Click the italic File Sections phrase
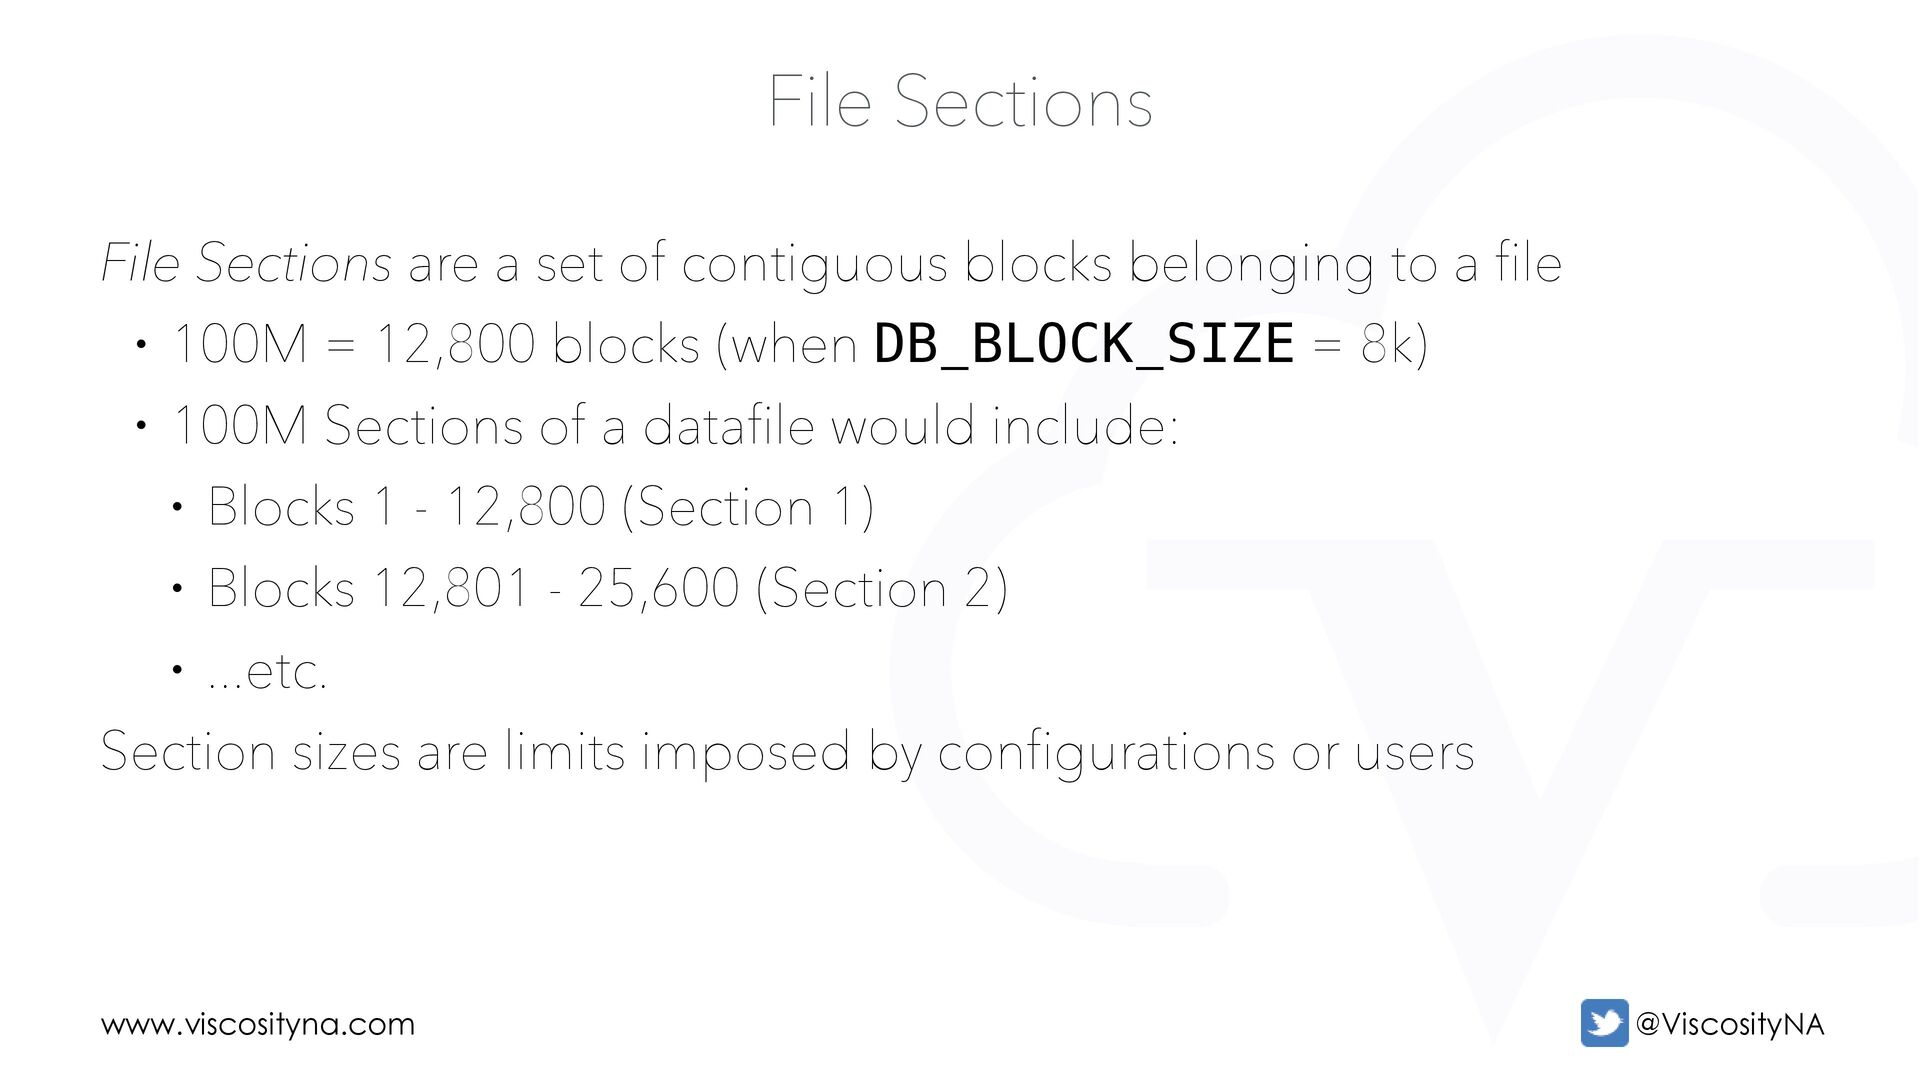 (x=247, y=263)
